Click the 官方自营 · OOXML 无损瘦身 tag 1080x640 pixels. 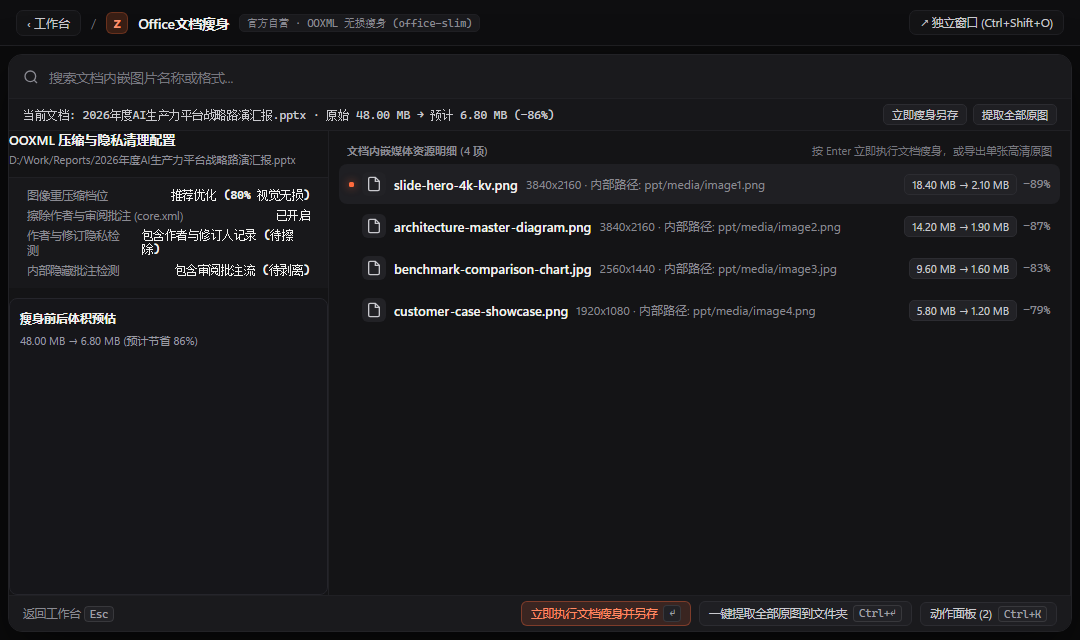coord(360,23)
